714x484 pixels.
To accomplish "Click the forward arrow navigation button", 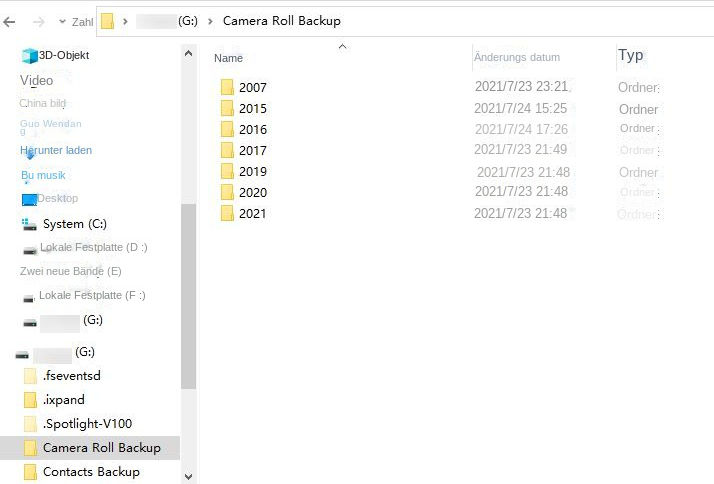I will (39, 21).
